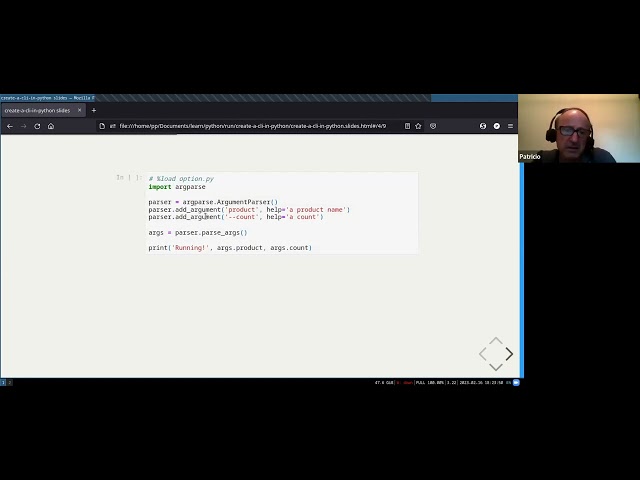Switch to workspace 1 in status bar
Viewport: 640px width, 480px height.
point(3,382)
